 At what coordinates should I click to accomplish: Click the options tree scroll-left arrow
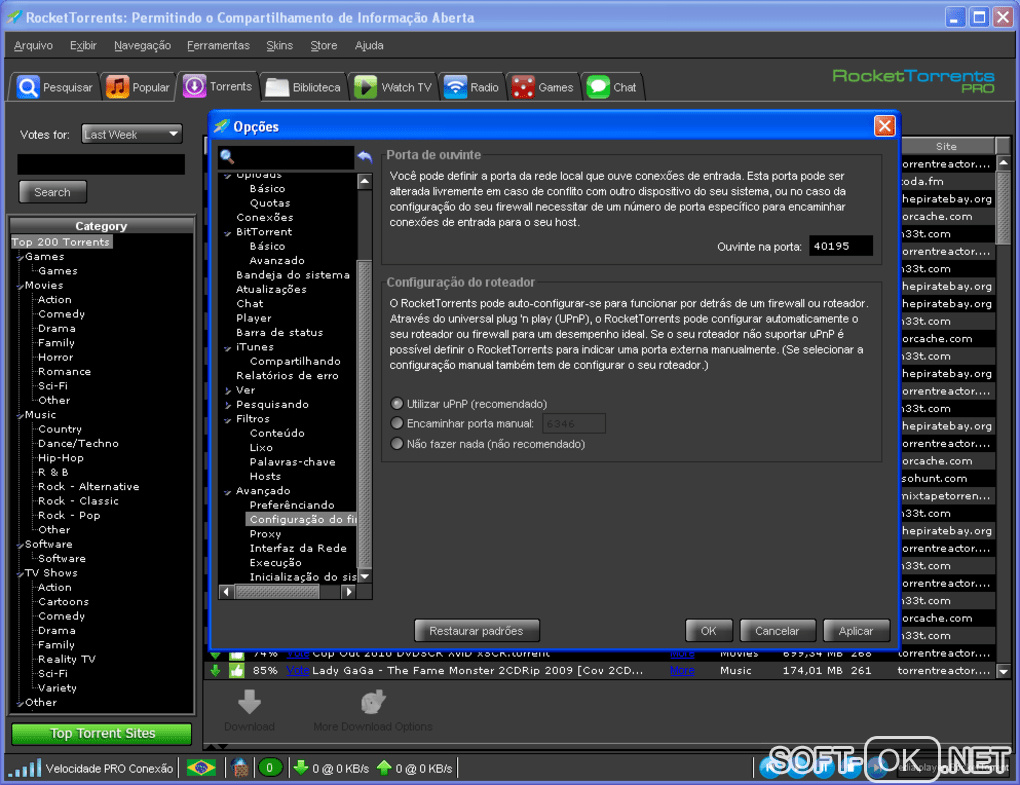(226, 592)
